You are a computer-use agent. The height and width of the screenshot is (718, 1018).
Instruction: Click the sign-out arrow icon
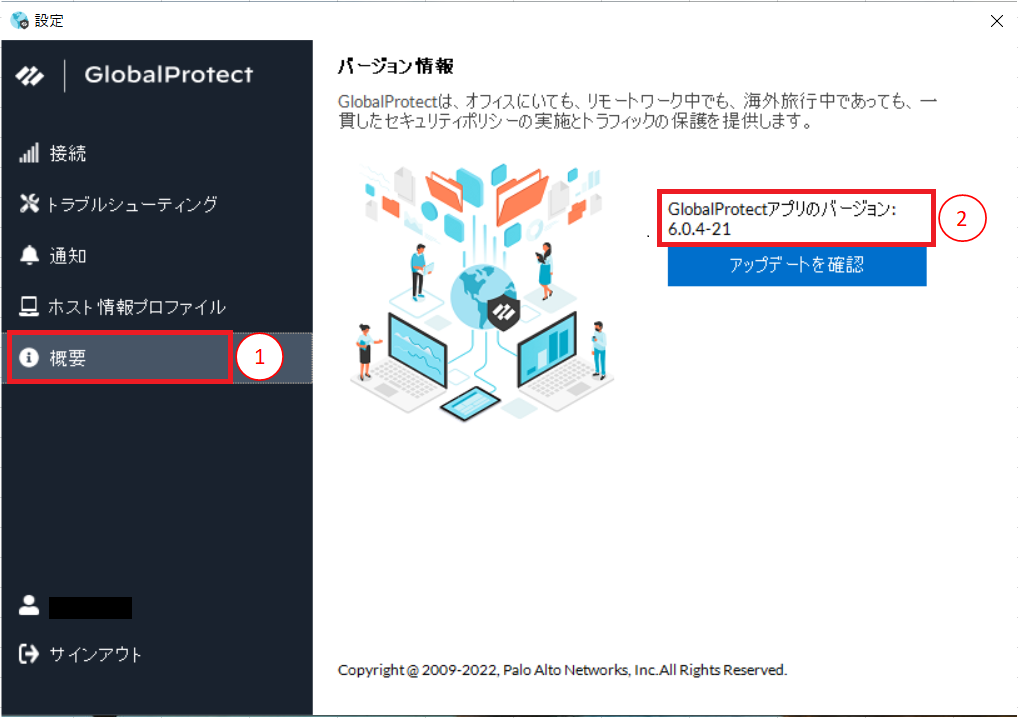(x=29, y=654)
